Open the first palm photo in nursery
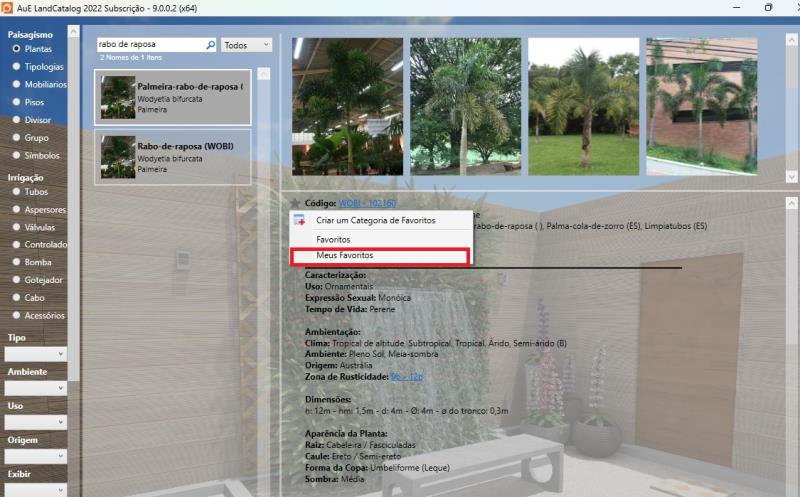The width and height of the screenshot is (800, 497). [x=347, y=107]
